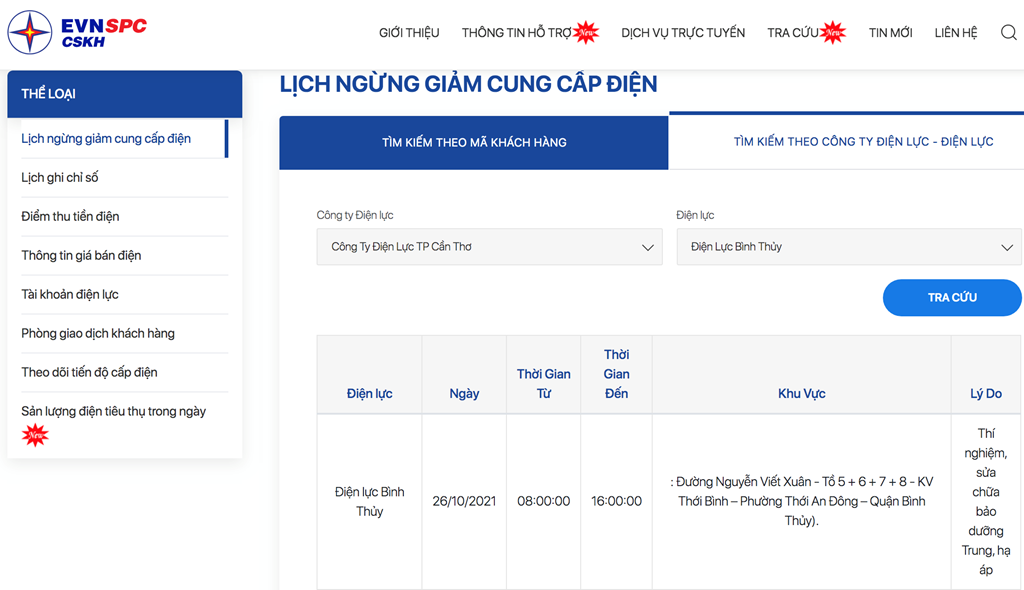1024x590 pixels.
Task: Open Thông tin giá bán điện link
Action: [81, 255]
